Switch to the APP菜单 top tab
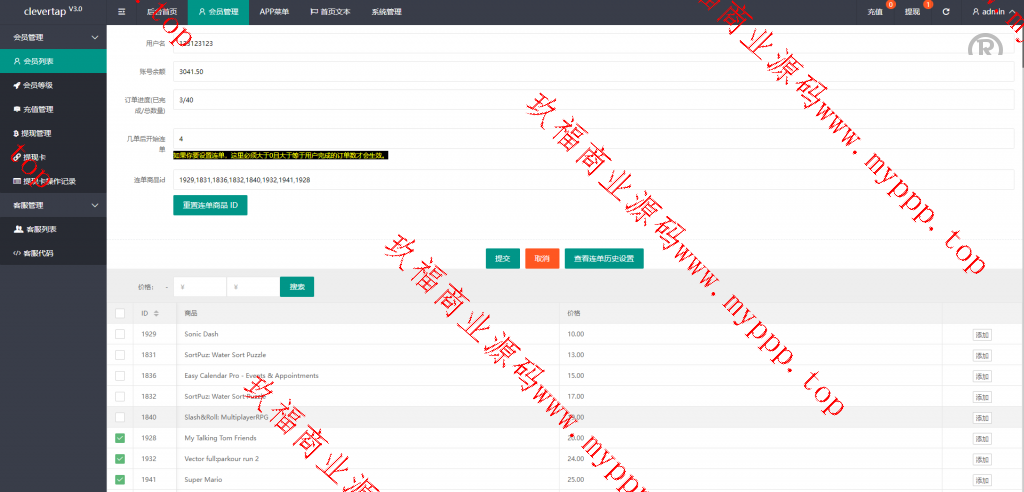Screen dimensions: 1024x492 tap(274, 12)
